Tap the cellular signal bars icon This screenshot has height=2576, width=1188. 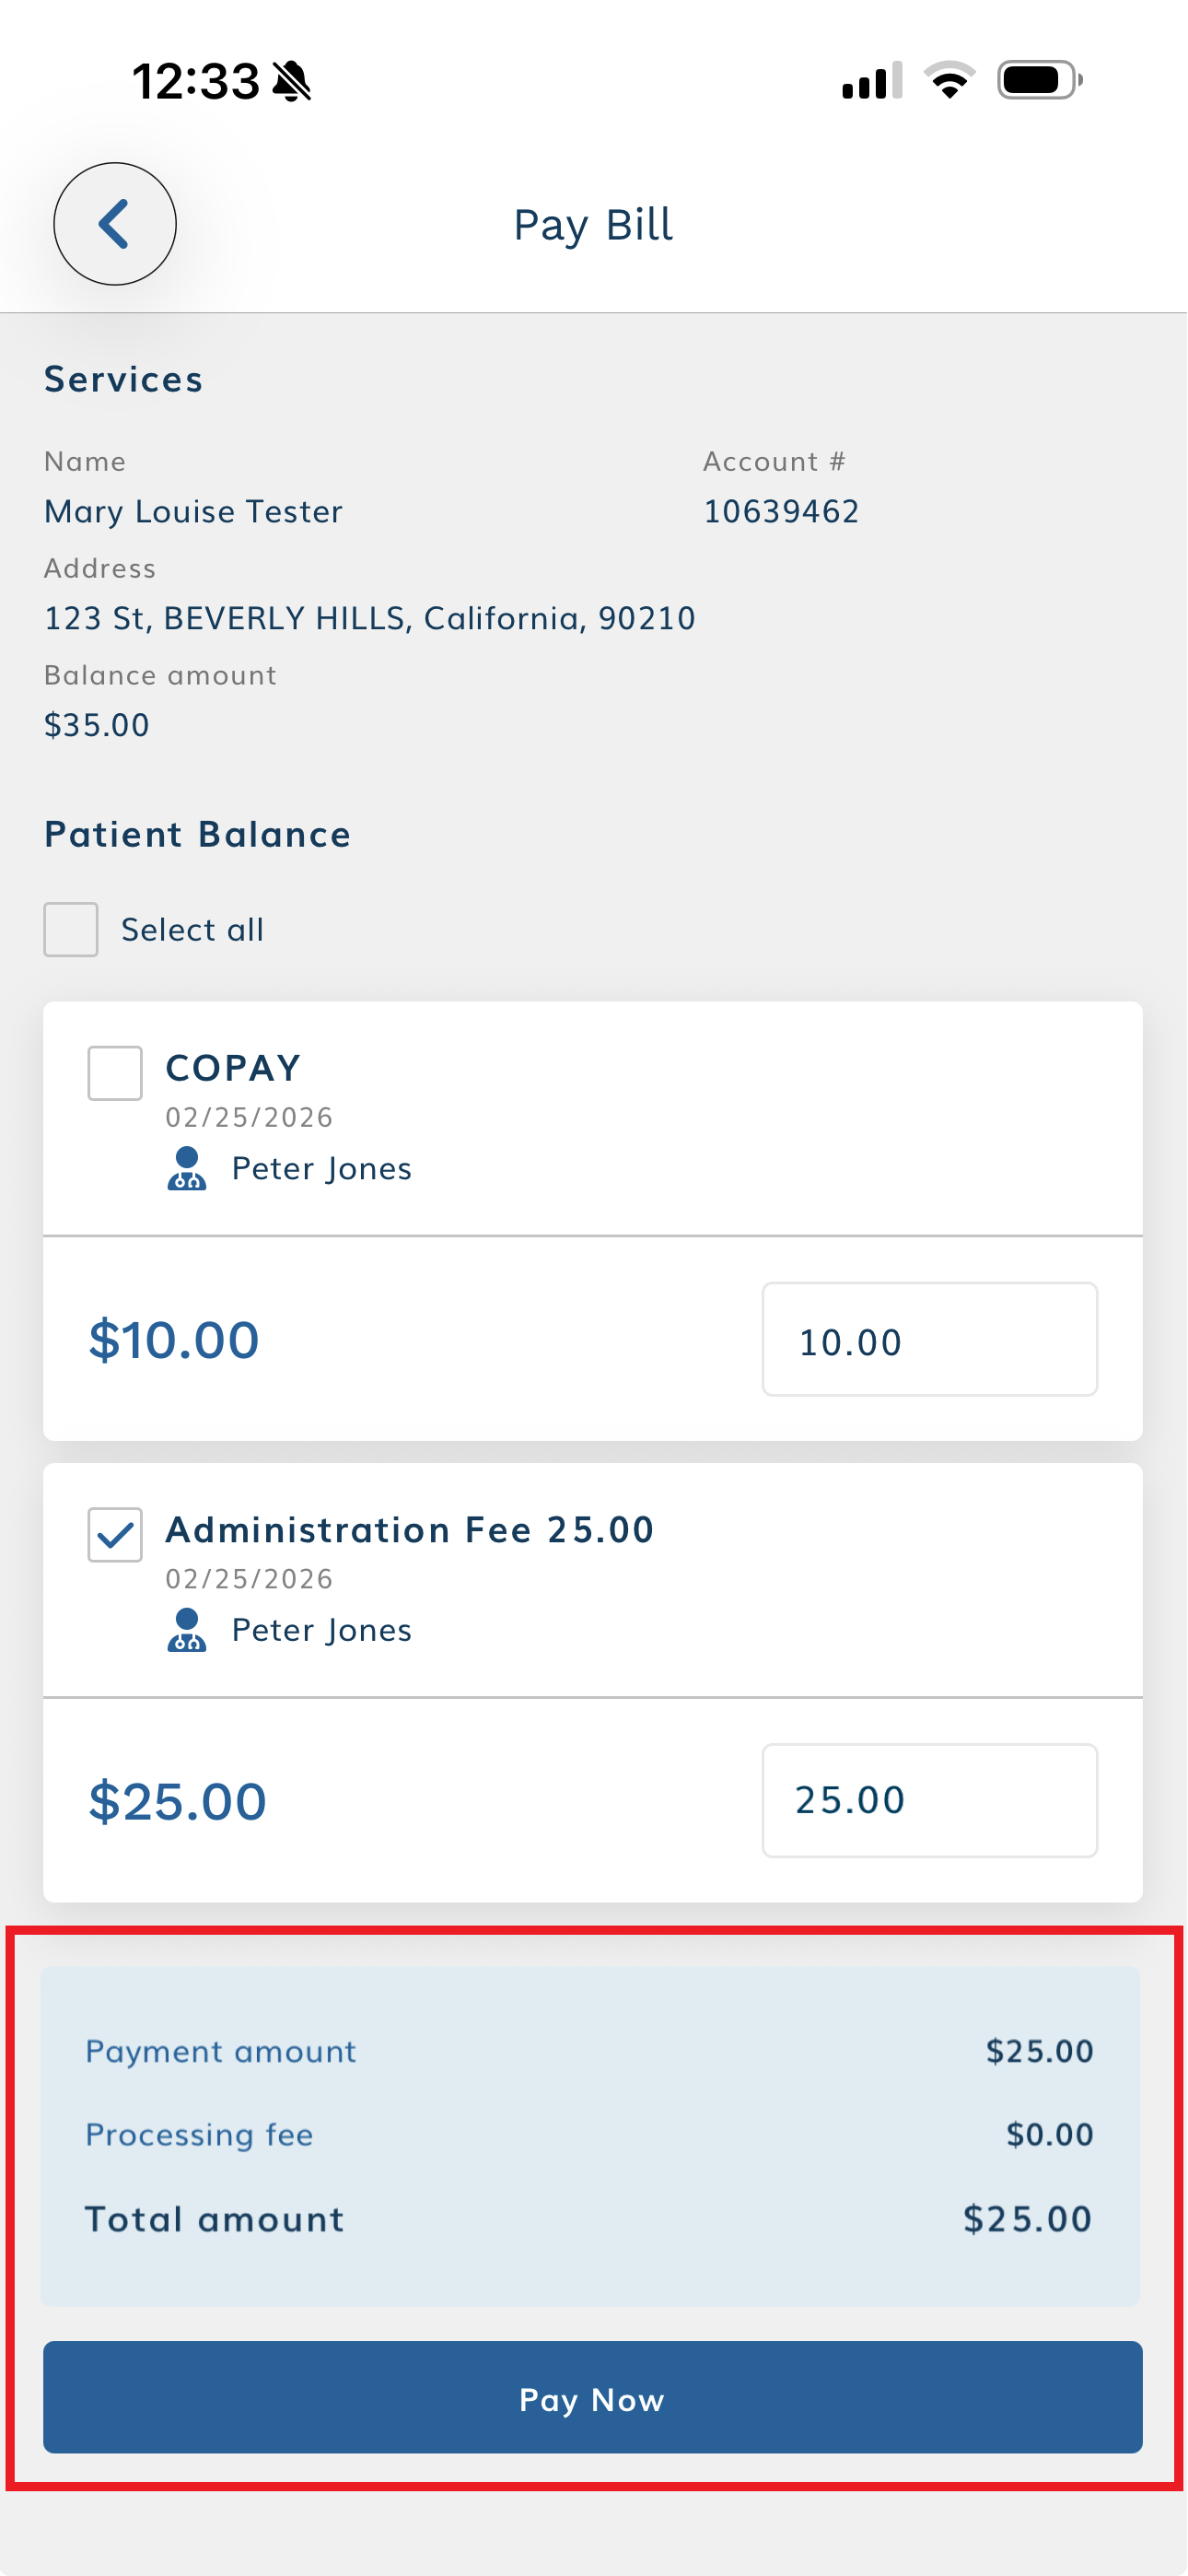[x=872, y=81]
